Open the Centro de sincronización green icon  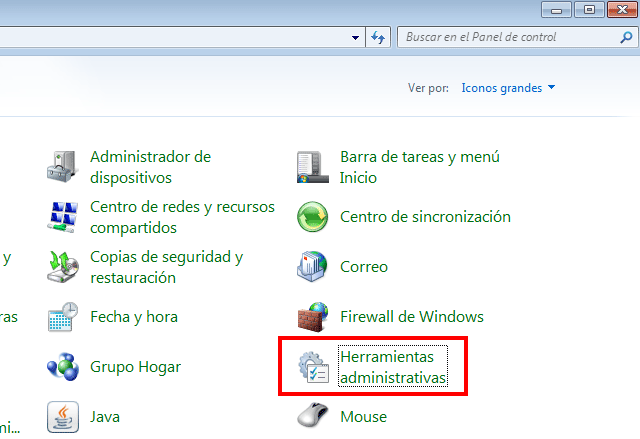pyautogui.click(x=313, y=217)
